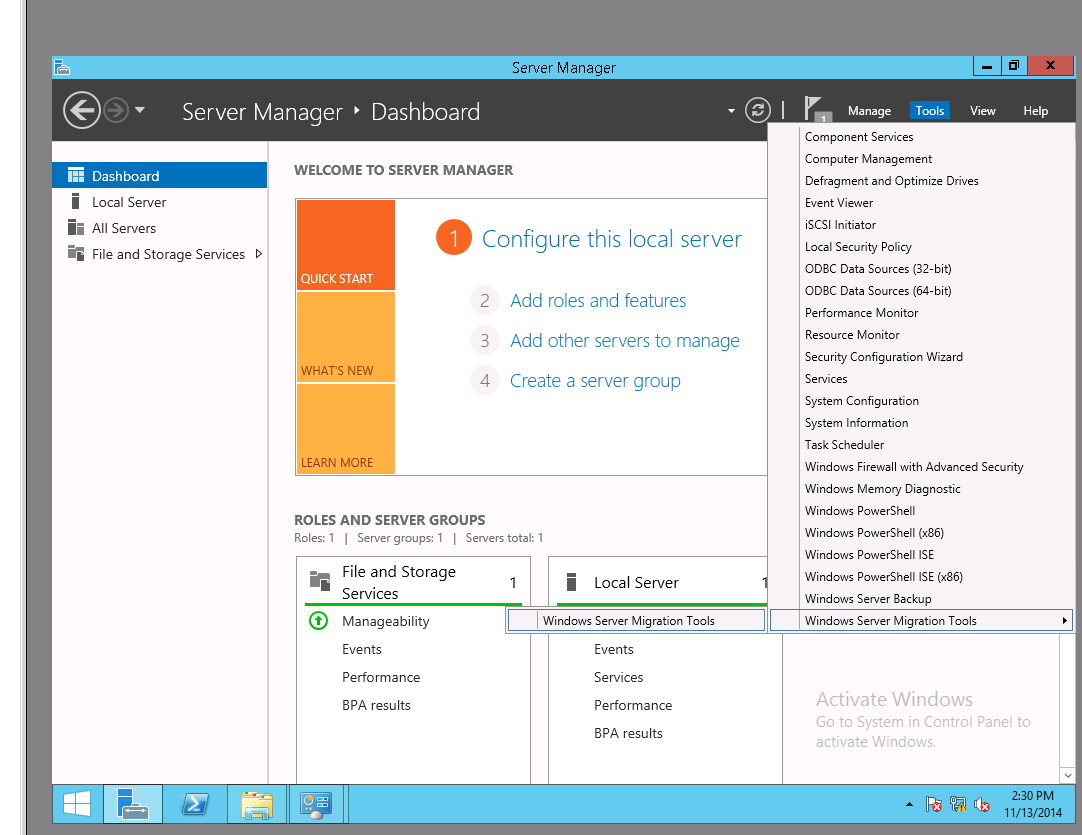The width and height of the screenshot is (1082, 835).
Task: Click the Refresh dashboard icon
Action: click(758, 110)
